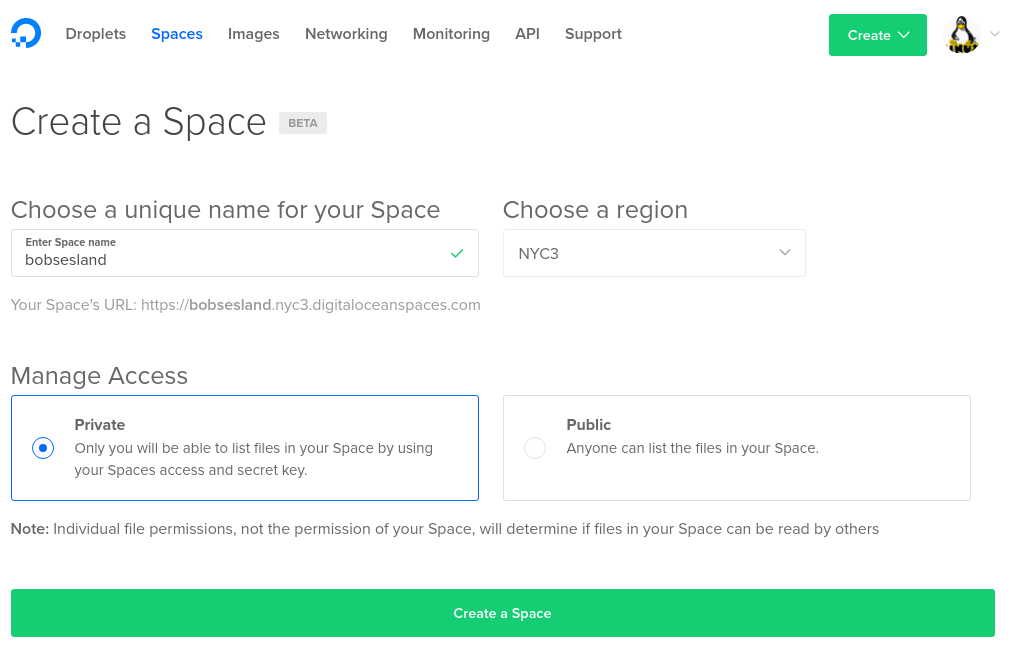Screen dimensions: 1016x651
Task: Click the 'Only you will be able' description
Action: tap(253, 459)
